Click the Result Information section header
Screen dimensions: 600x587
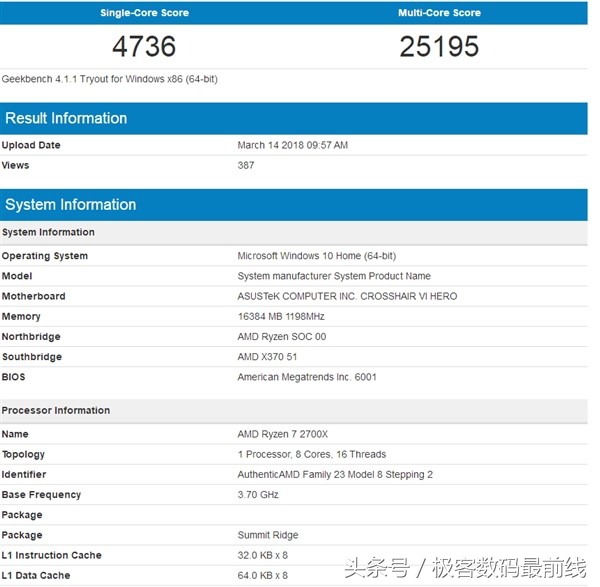click(x=293, y=118)
